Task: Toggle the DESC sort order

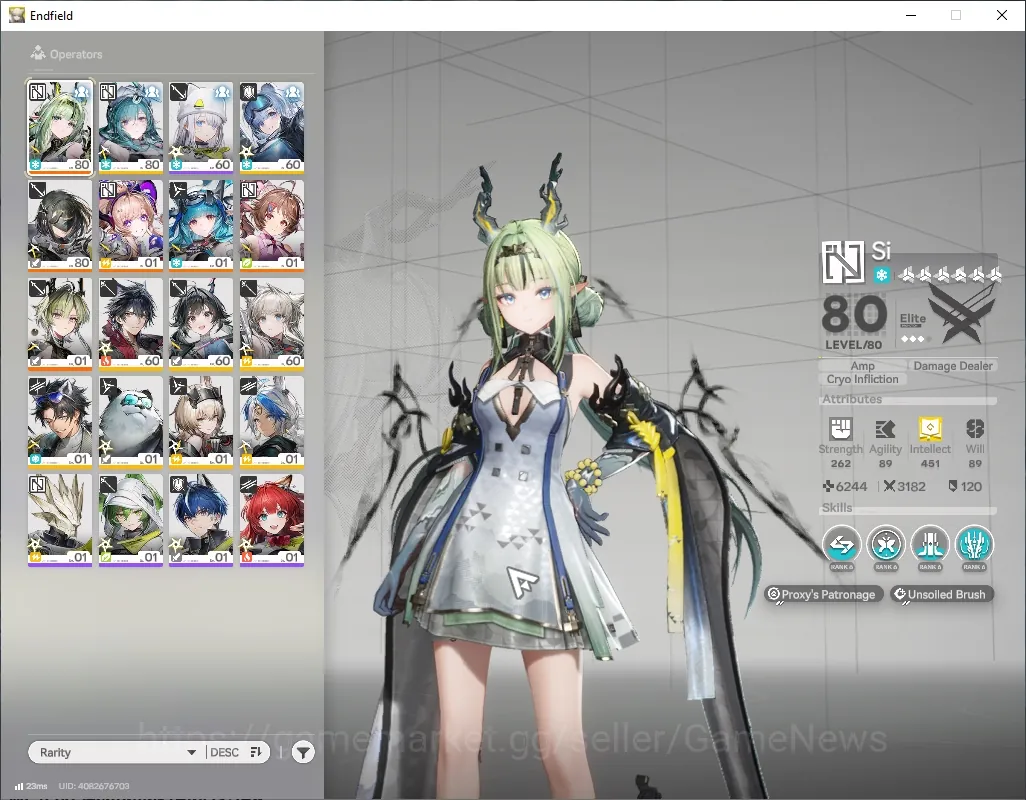Action: tap(236, 752)
